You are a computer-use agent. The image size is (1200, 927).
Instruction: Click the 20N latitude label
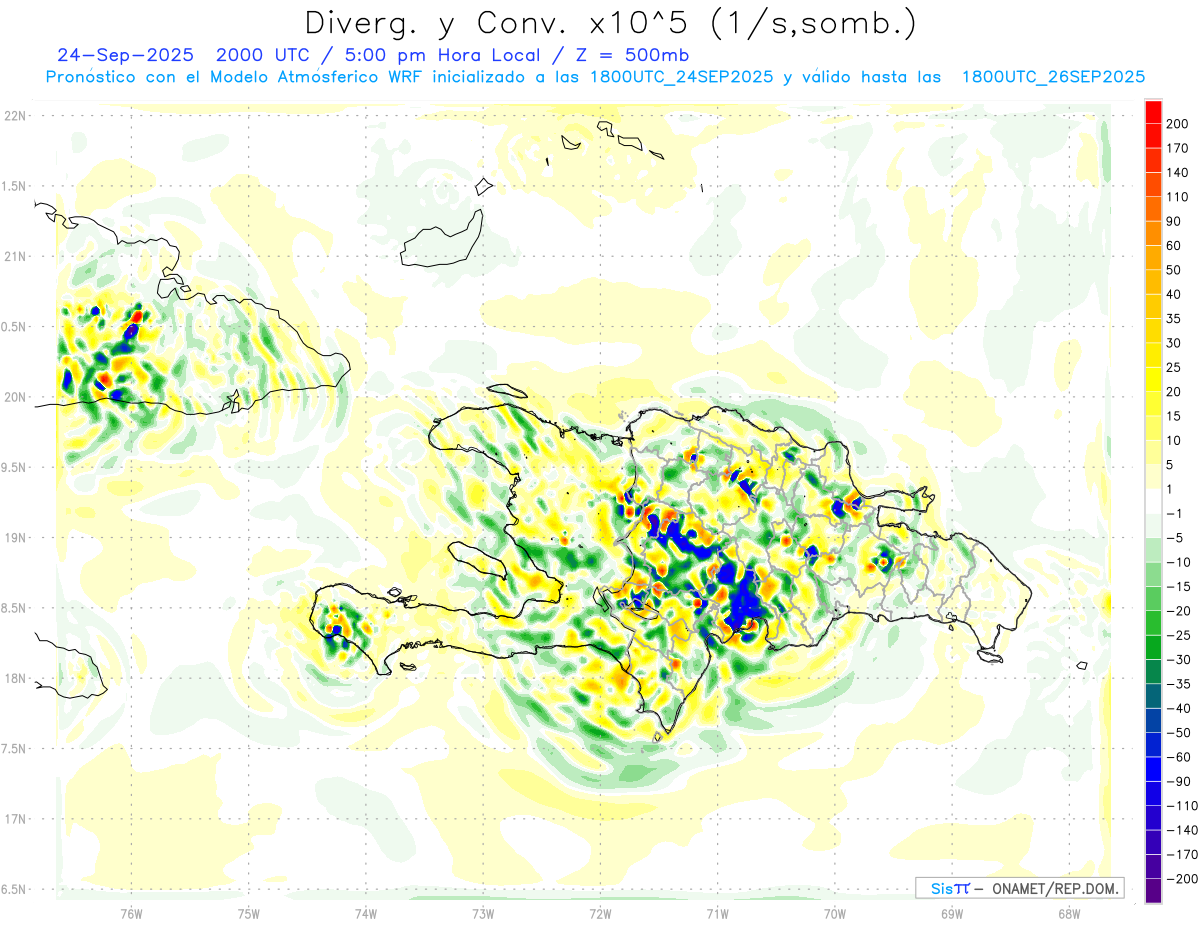click(x=14, y=397)
